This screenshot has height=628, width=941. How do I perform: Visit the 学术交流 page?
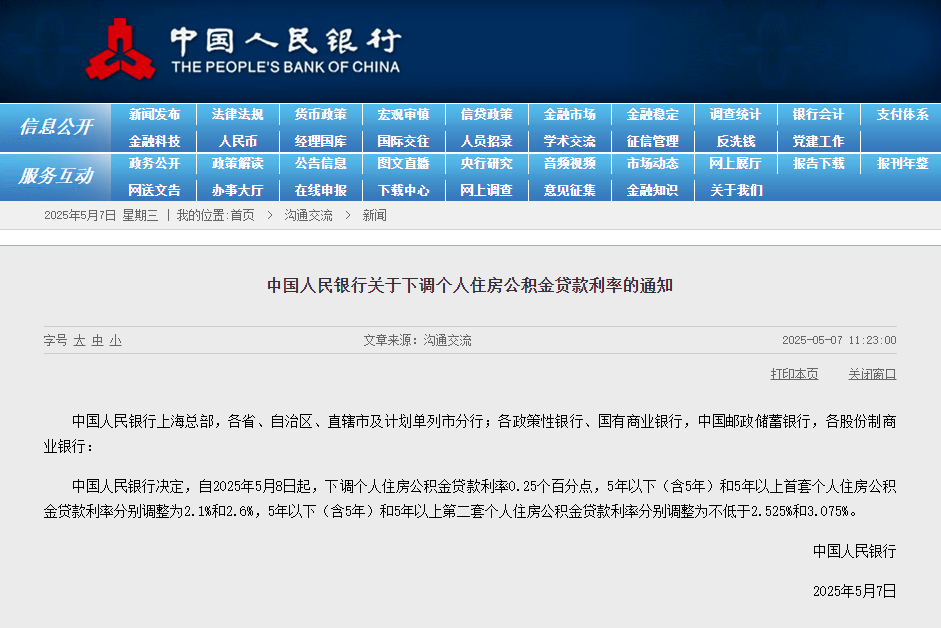[x=570, y=142]
